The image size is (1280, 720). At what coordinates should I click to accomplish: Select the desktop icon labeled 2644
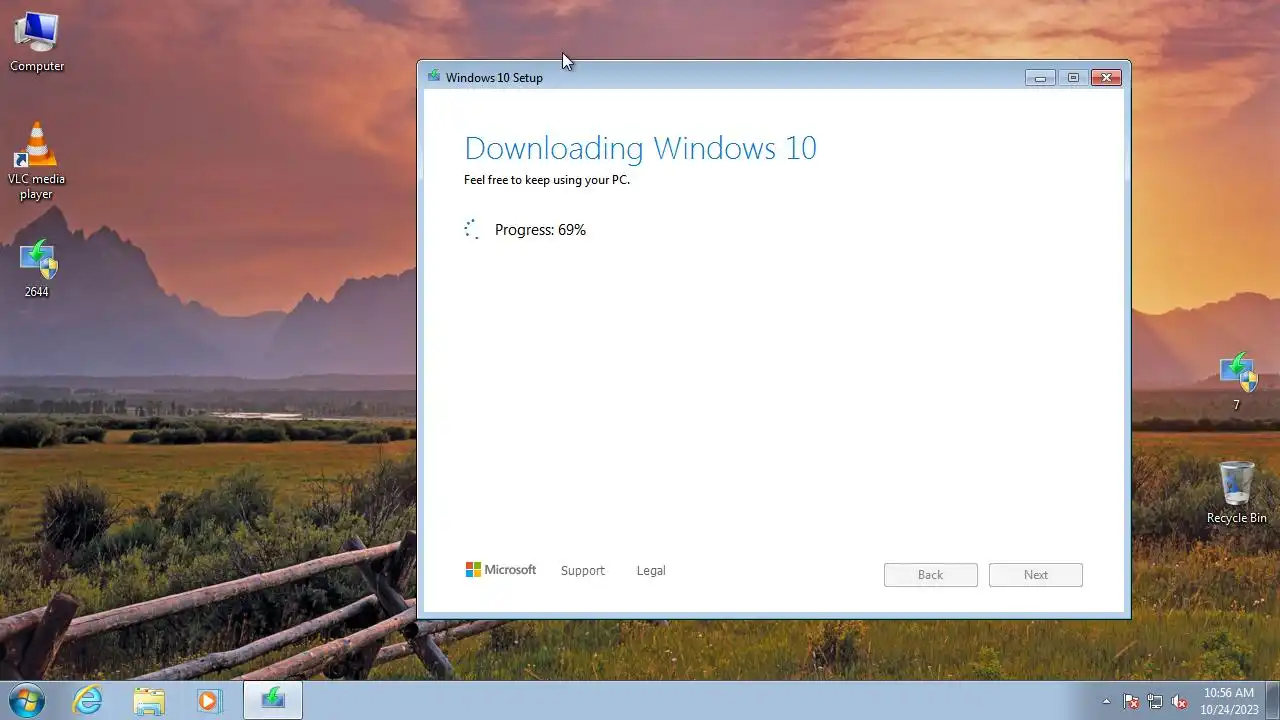[x=37, y=268]
